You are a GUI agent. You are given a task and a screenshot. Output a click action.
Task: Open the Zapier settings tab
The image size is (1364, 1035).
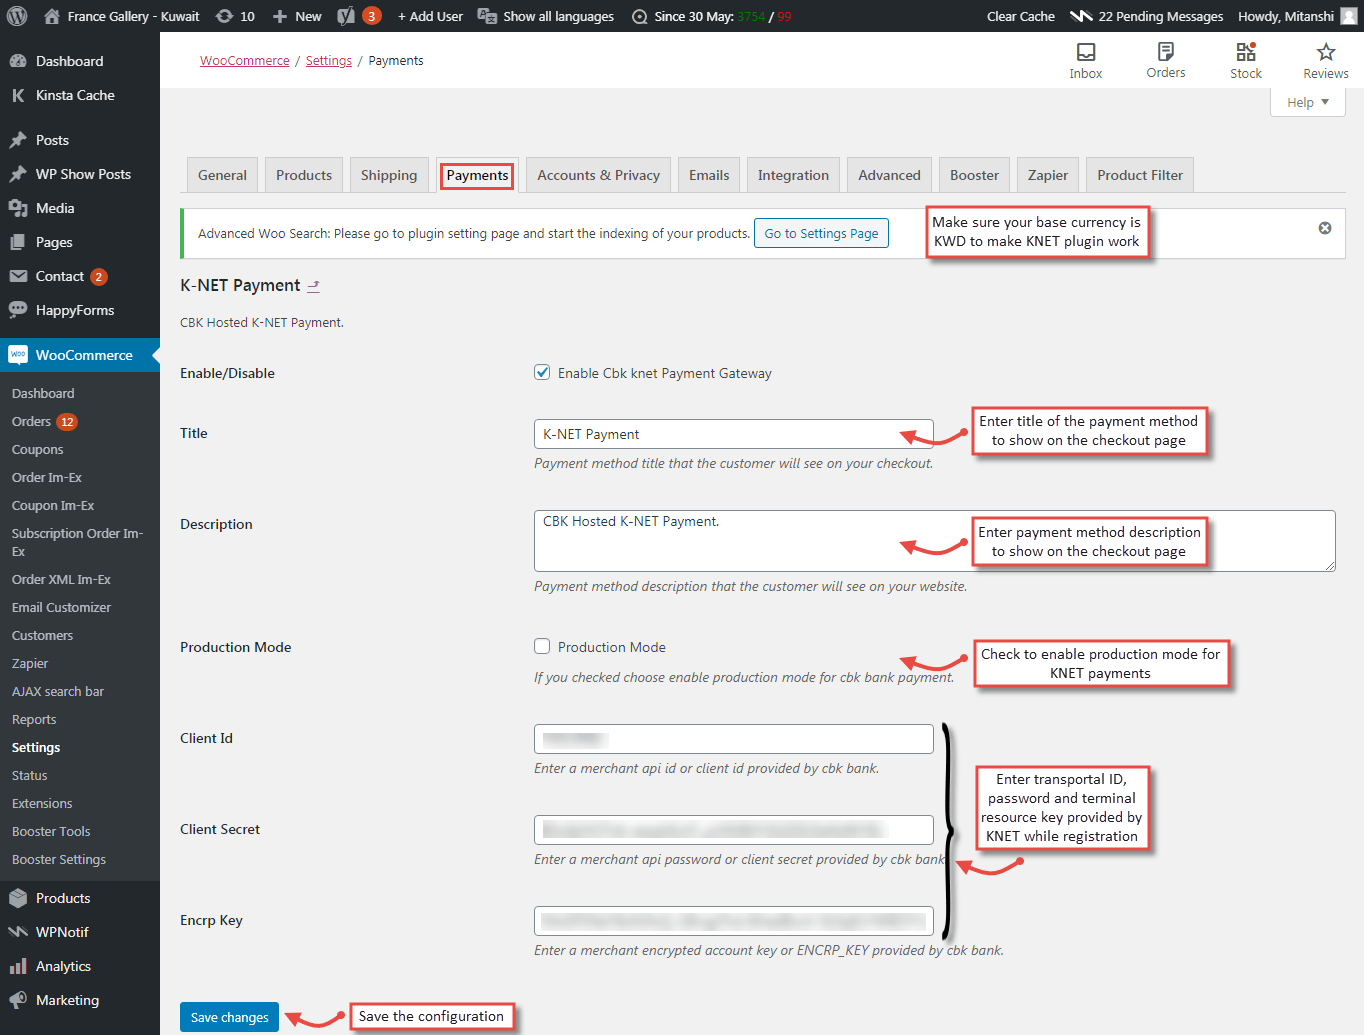tap(1048, 175)
